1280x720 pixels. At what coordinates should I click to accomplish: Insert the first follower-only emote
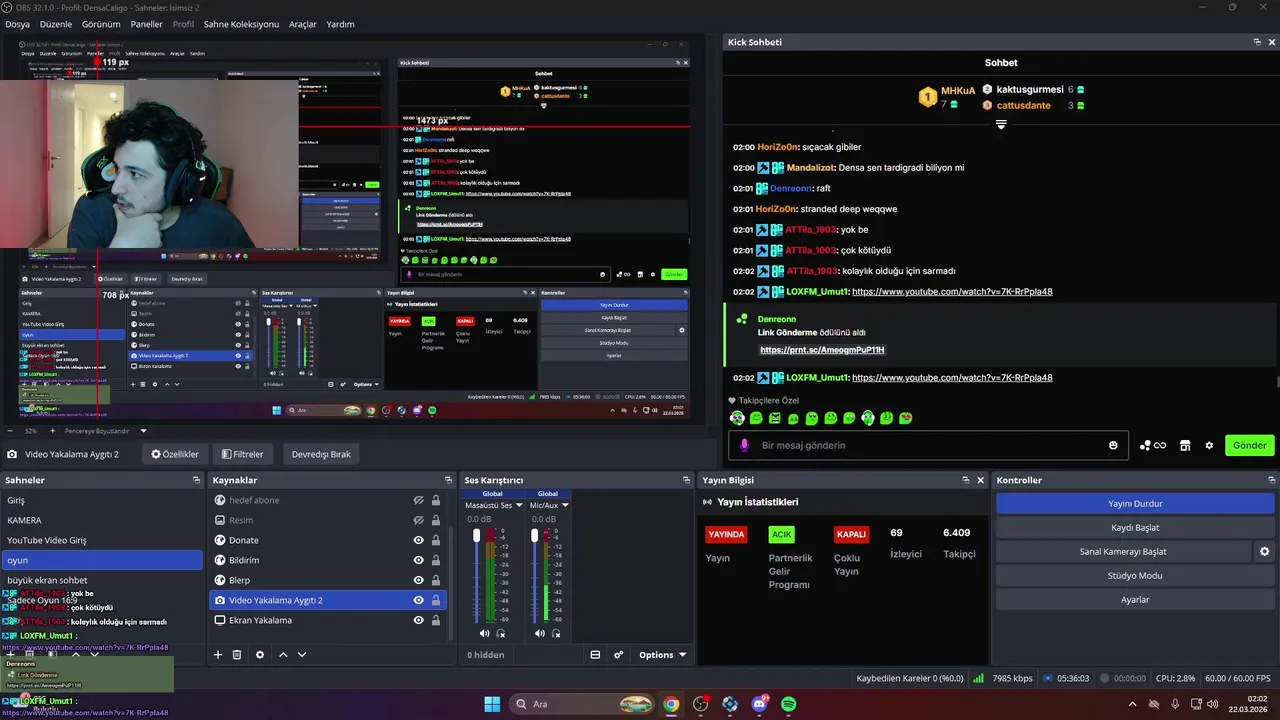point(737,418)
